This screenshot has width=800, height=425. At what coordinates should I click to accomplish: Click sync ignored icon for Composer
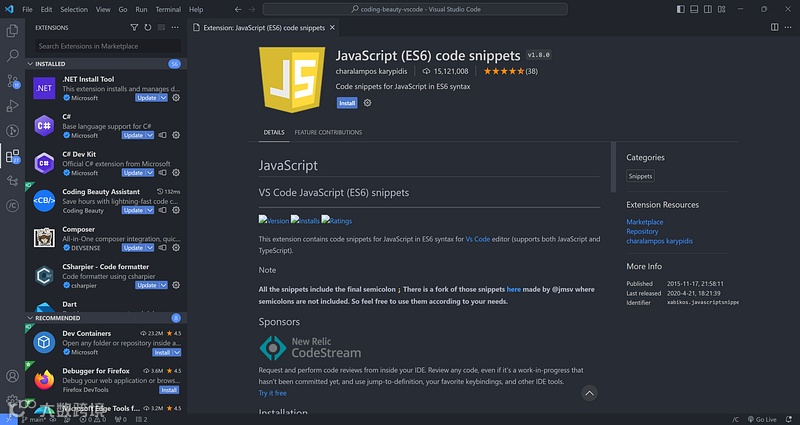[x=163, y=247]
